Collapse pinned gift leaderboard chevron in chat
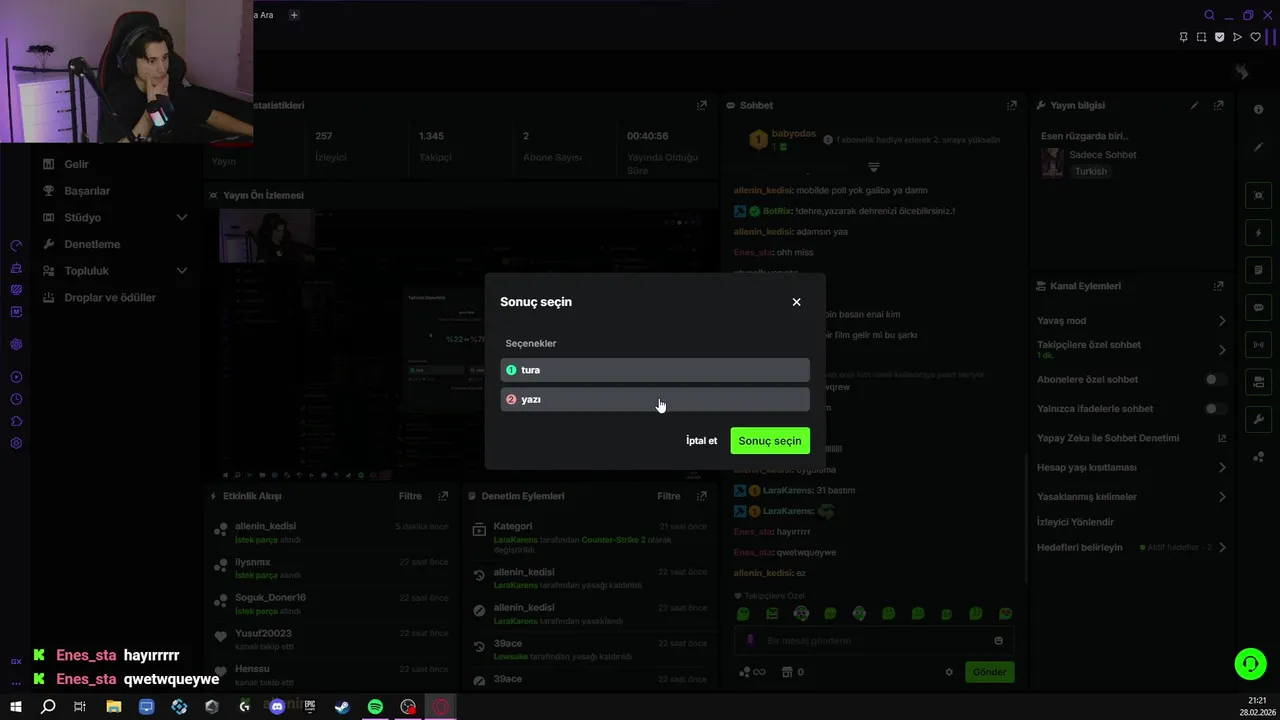1280x720 pixels. tap(873, 167)
